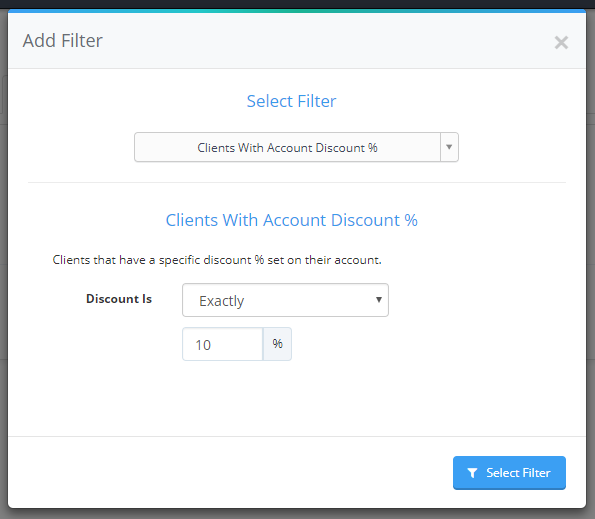
Task: Click empty footer area left of Select Filter button
Action: pos(228,473)
